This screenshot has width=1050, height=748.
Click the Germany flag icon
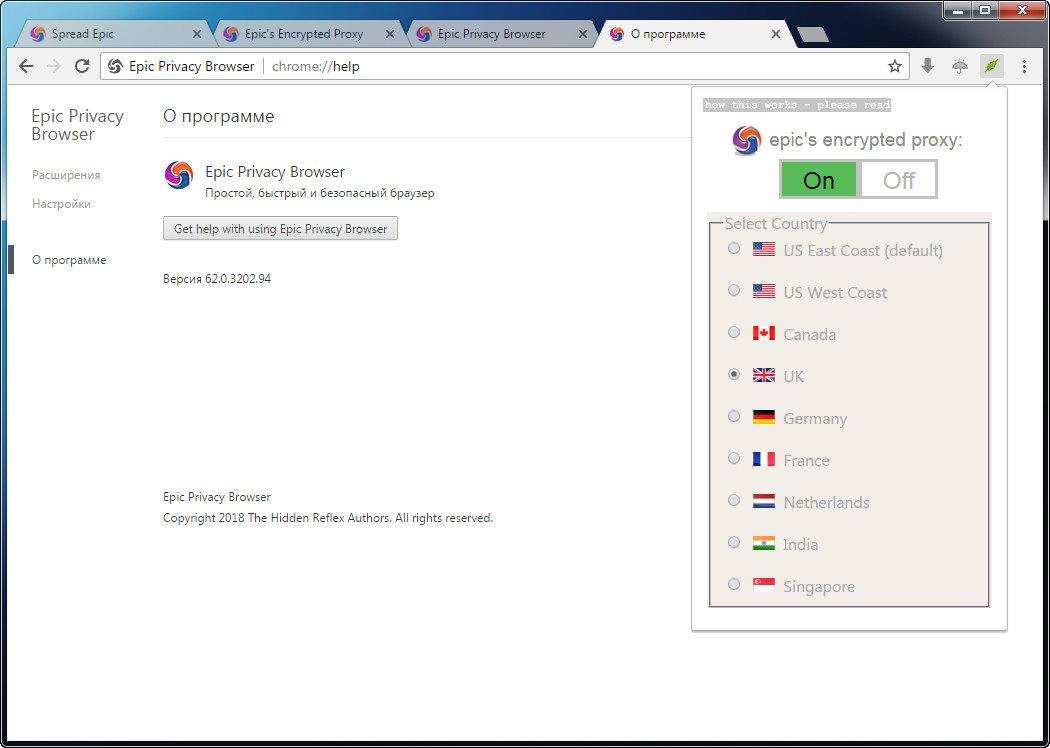pyautogui.click(x=763, y=417)
